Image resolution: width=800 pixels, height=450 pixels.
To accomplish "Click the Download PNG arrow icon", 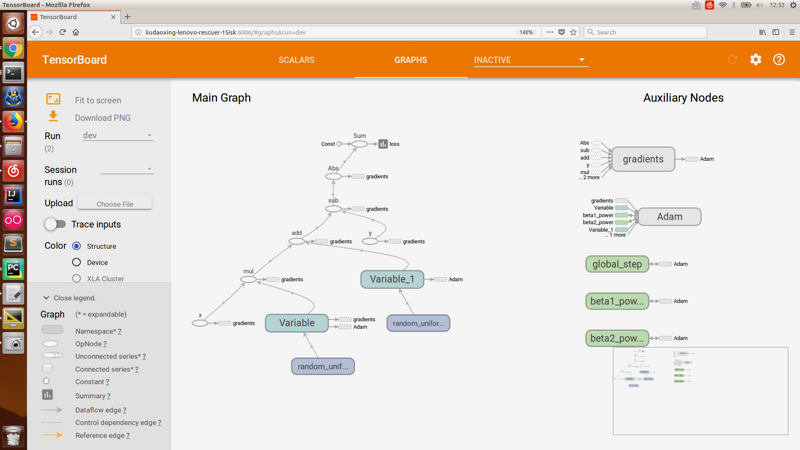I will click(x=53, y=117).
